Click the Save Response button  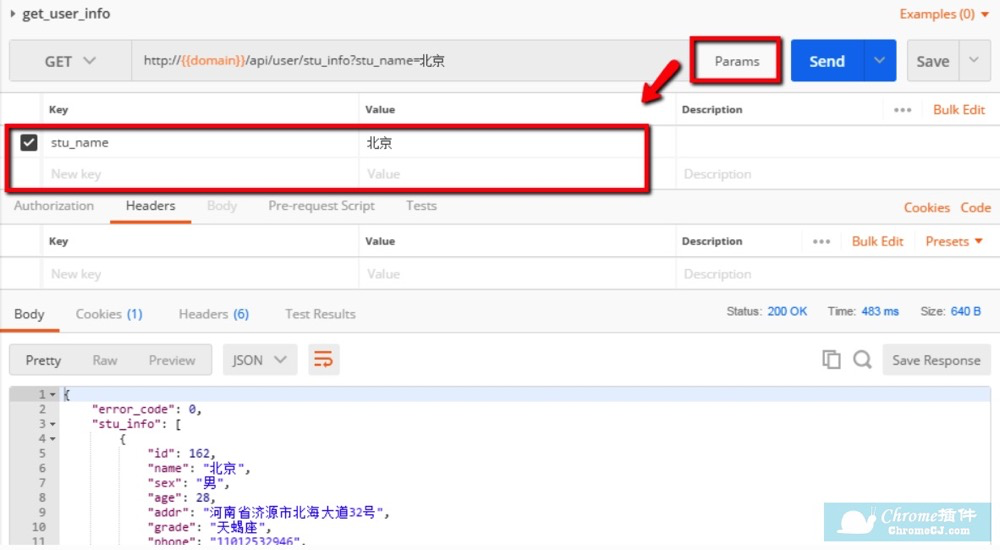coord(936,360)
